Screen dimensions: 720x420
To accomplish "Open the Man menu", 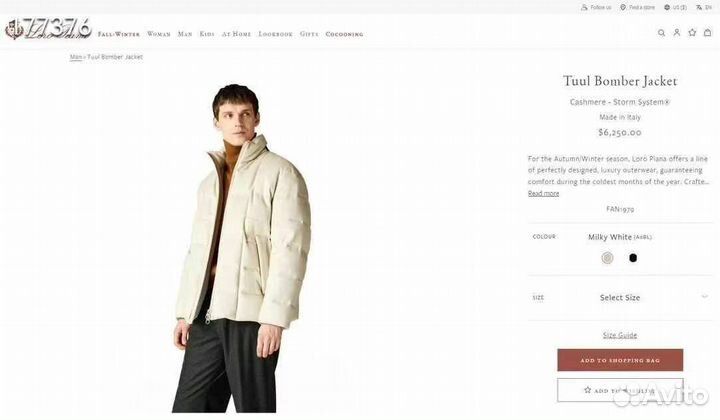I will tap(185, 34).
